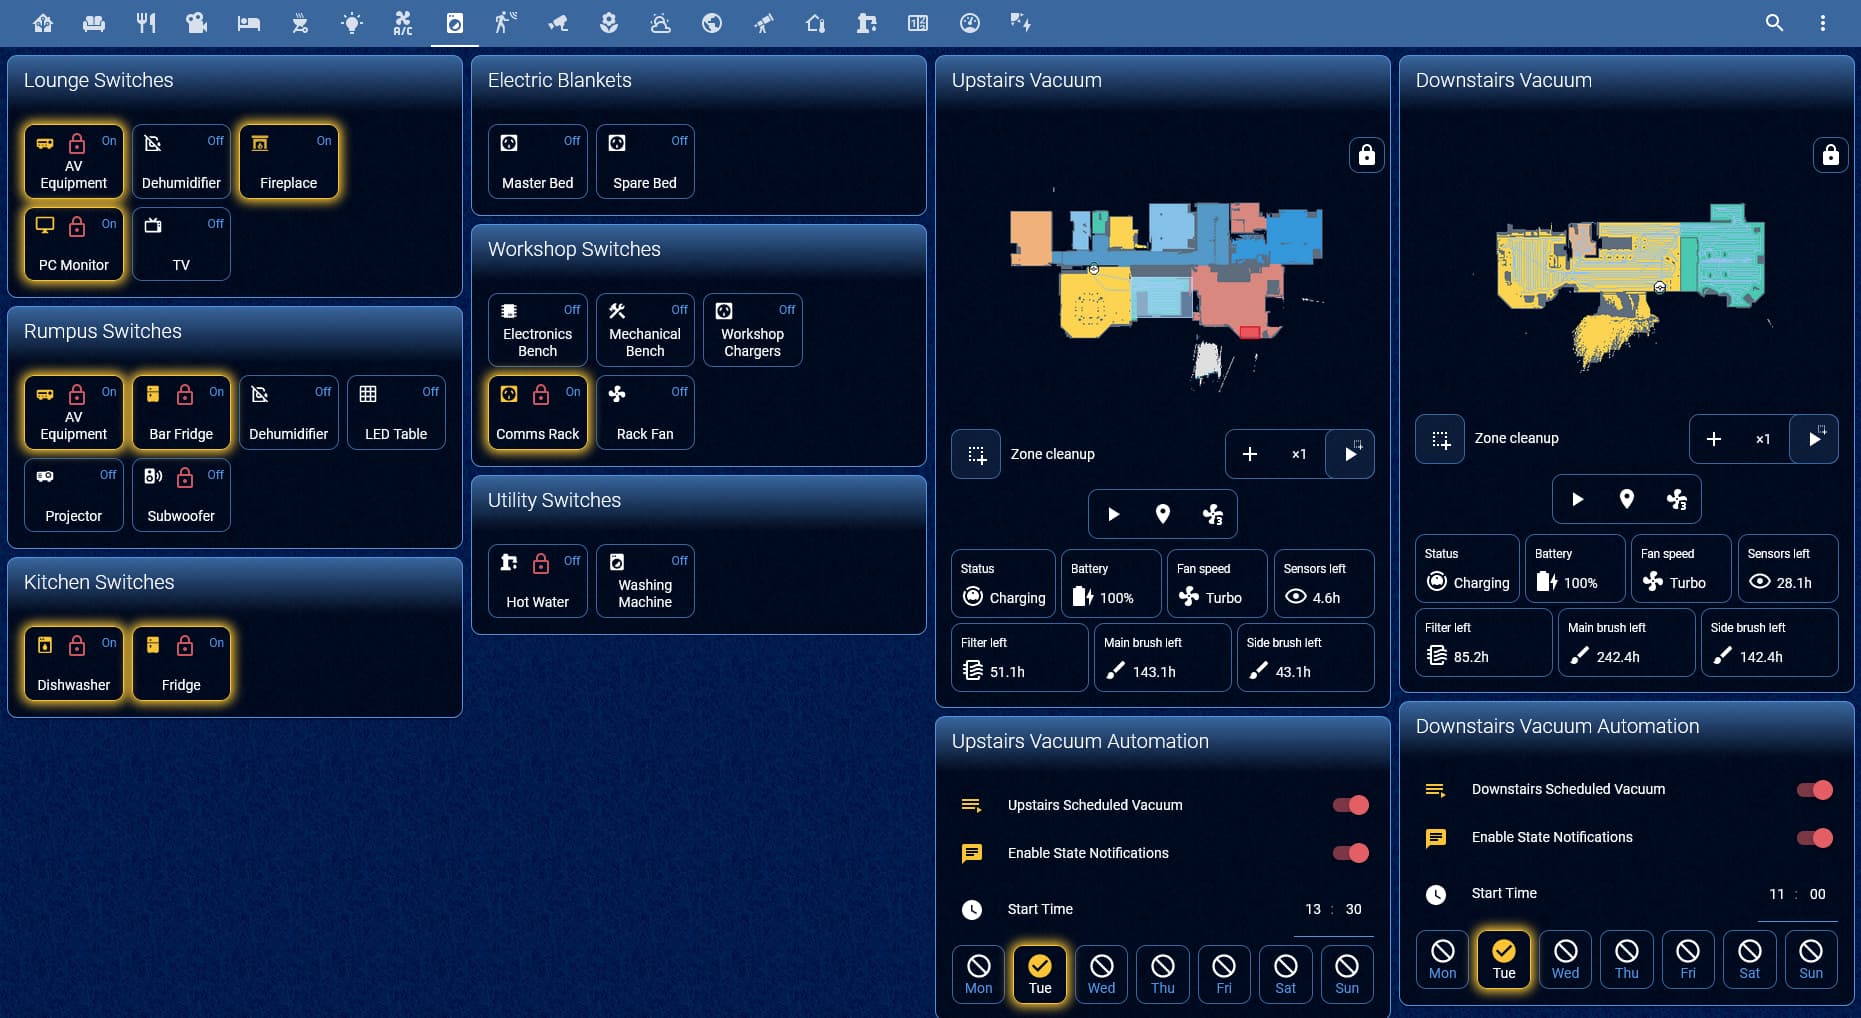The height and width of the screenshot is (1018, 1861).
Task: Locate the Upstairs Vacuum with the map pin icon
Action: tap(1162, 514)
